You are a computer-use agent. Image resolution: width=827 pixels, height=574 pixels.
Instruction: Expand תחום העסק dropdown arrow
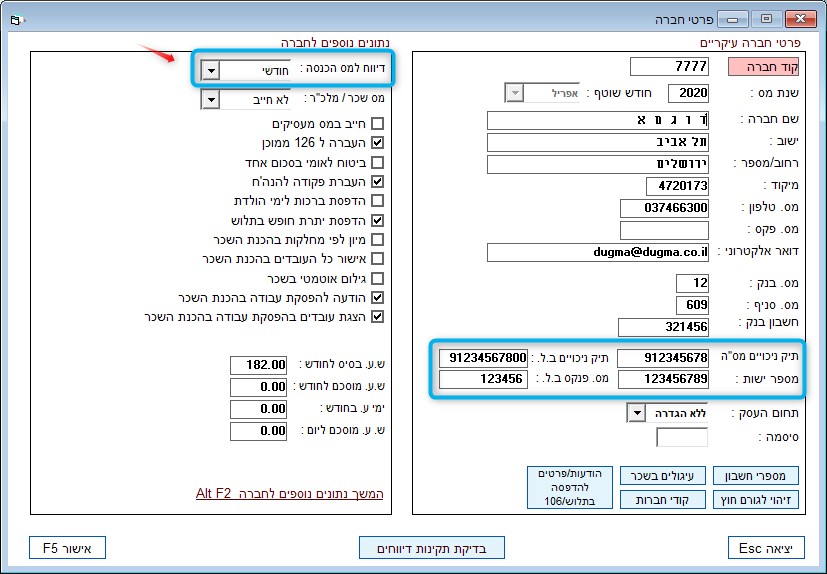[x=637, y=413]
